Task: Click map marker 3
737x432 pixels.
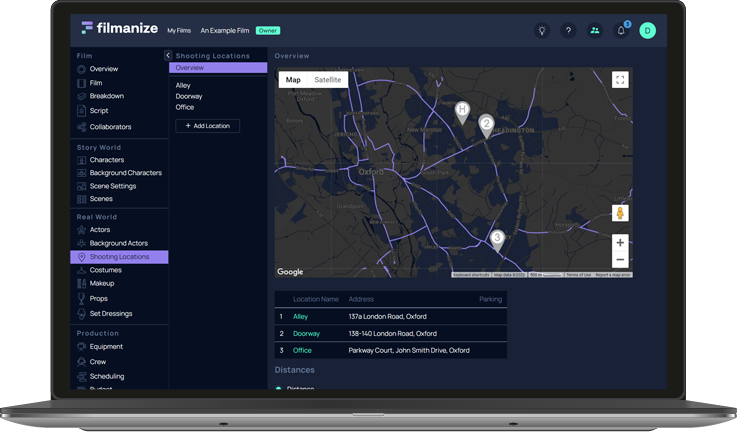Action: coord(497,240)
